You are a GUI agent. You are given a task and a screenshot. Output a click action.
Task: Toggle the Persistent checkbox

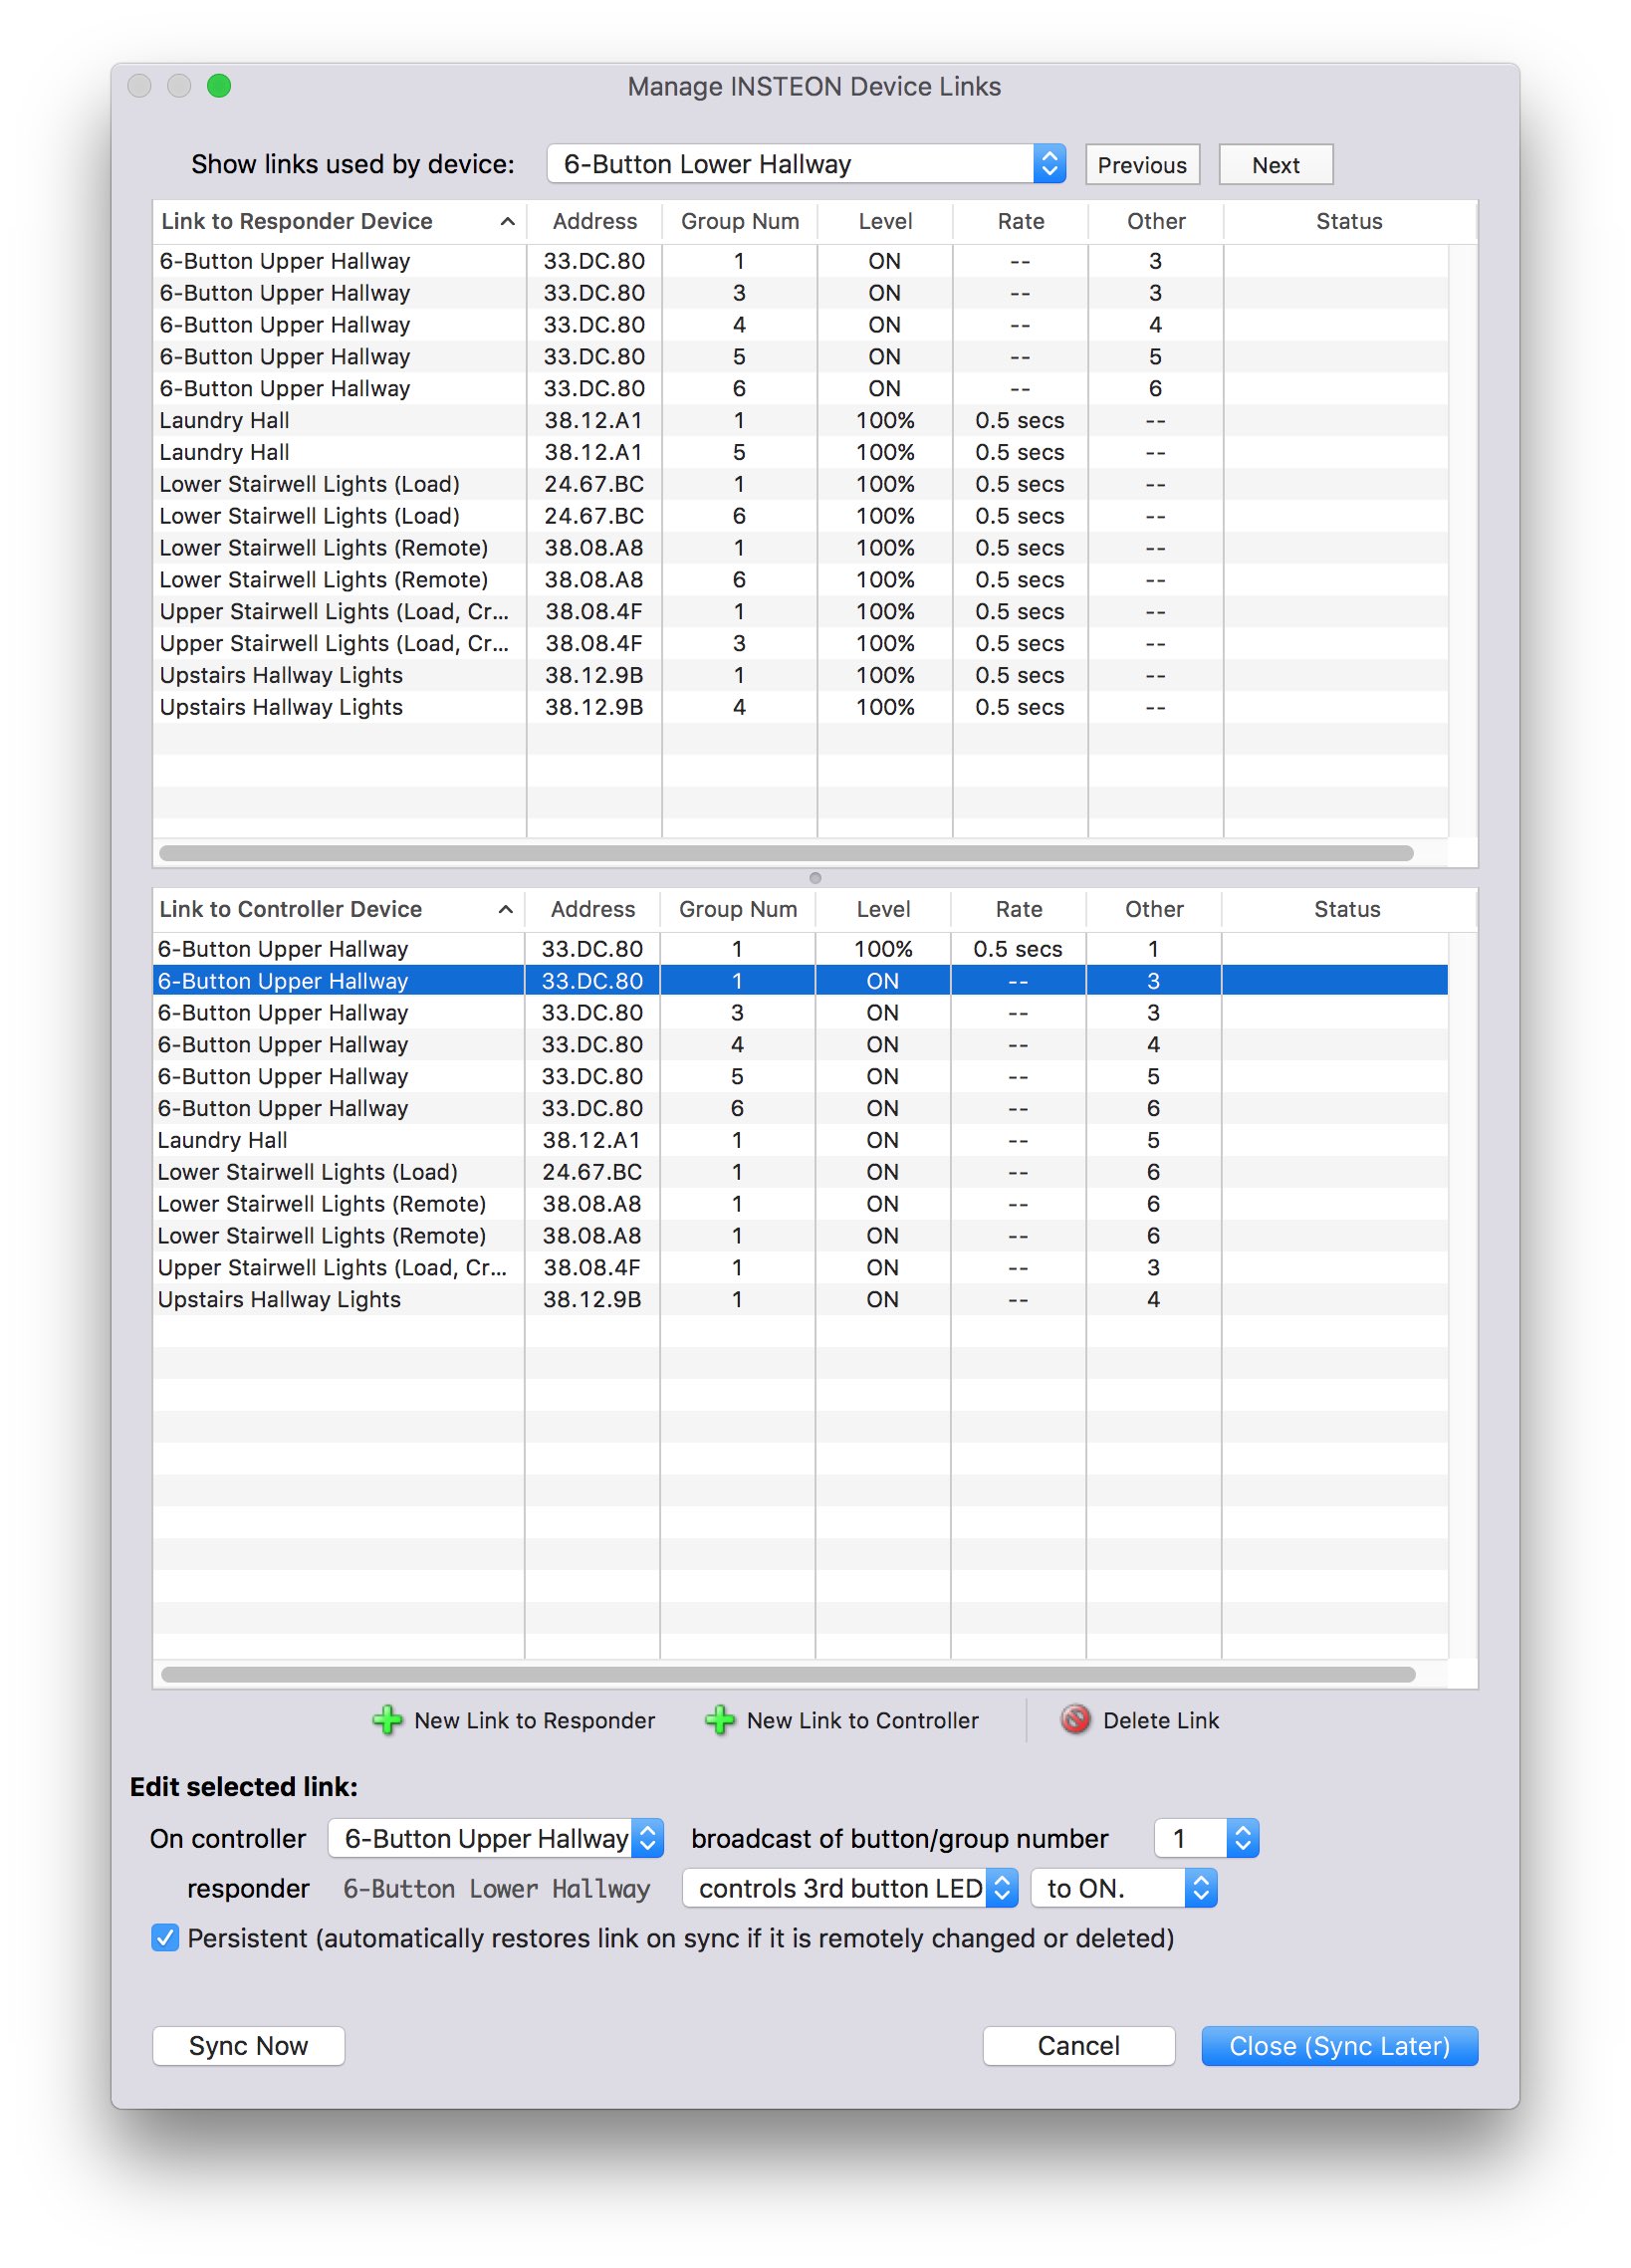coord(165,1938)
